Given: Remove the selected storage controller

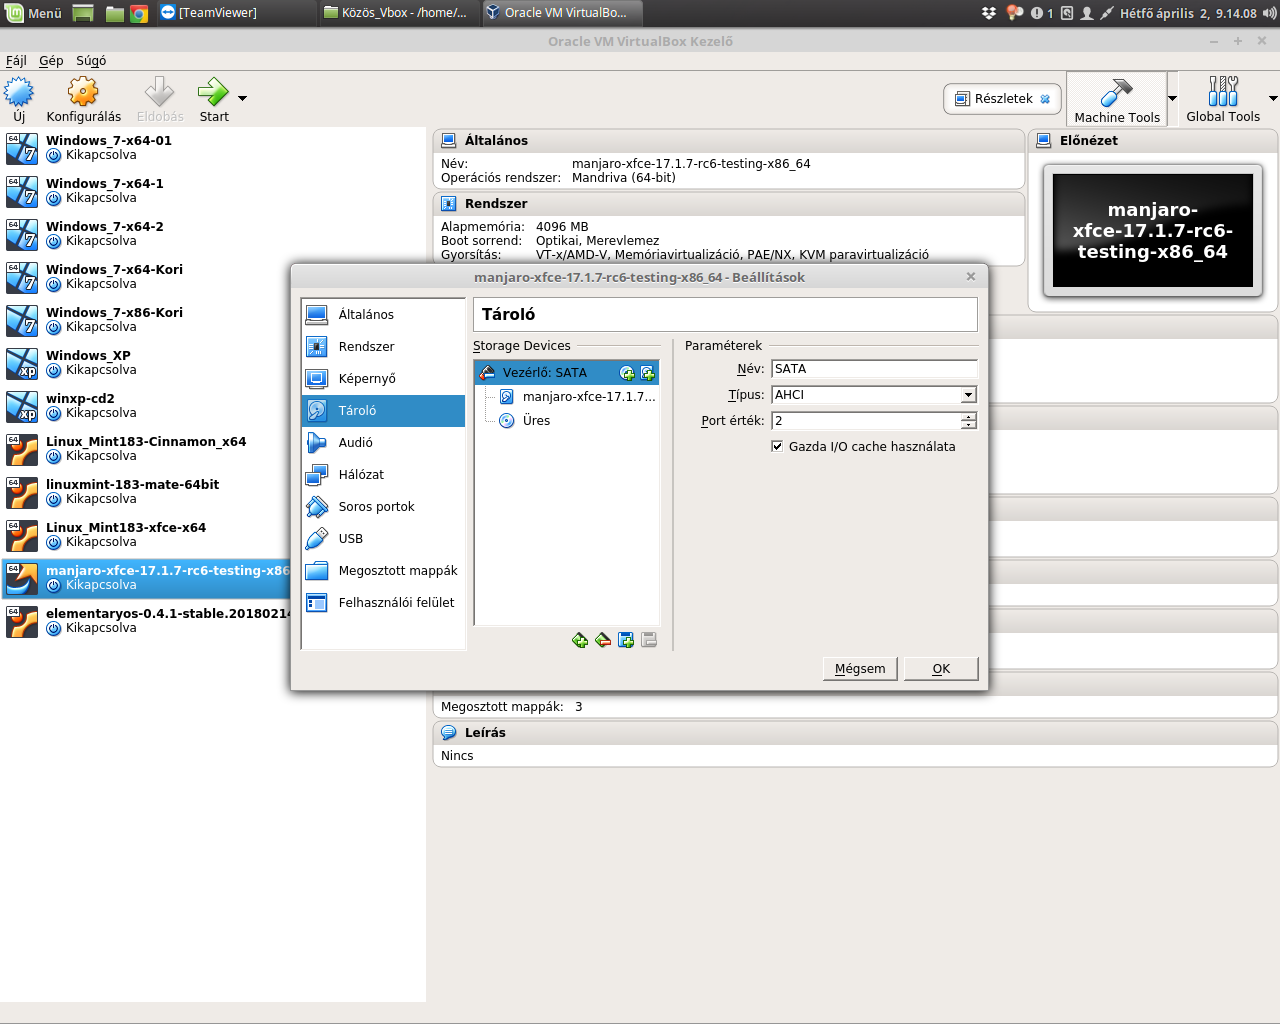Looking at the screenshot, I should tap(603, 640).
